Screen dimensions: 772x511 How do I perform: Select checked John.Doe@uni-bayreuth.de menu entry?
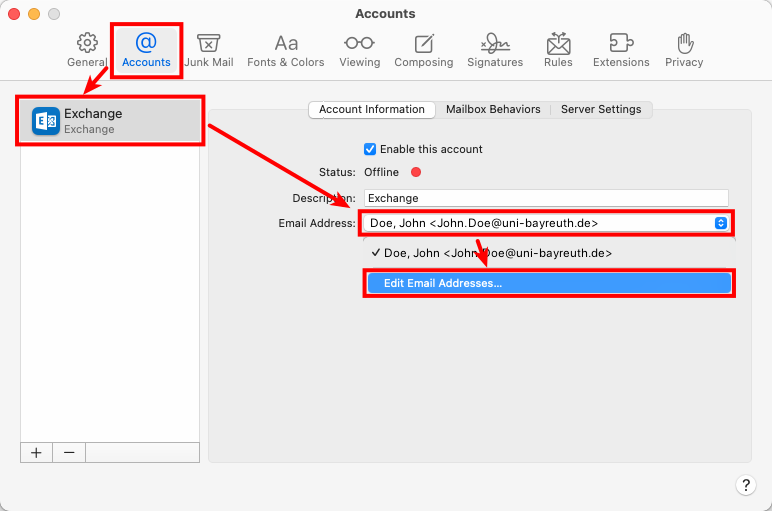[x=497, y=254]
